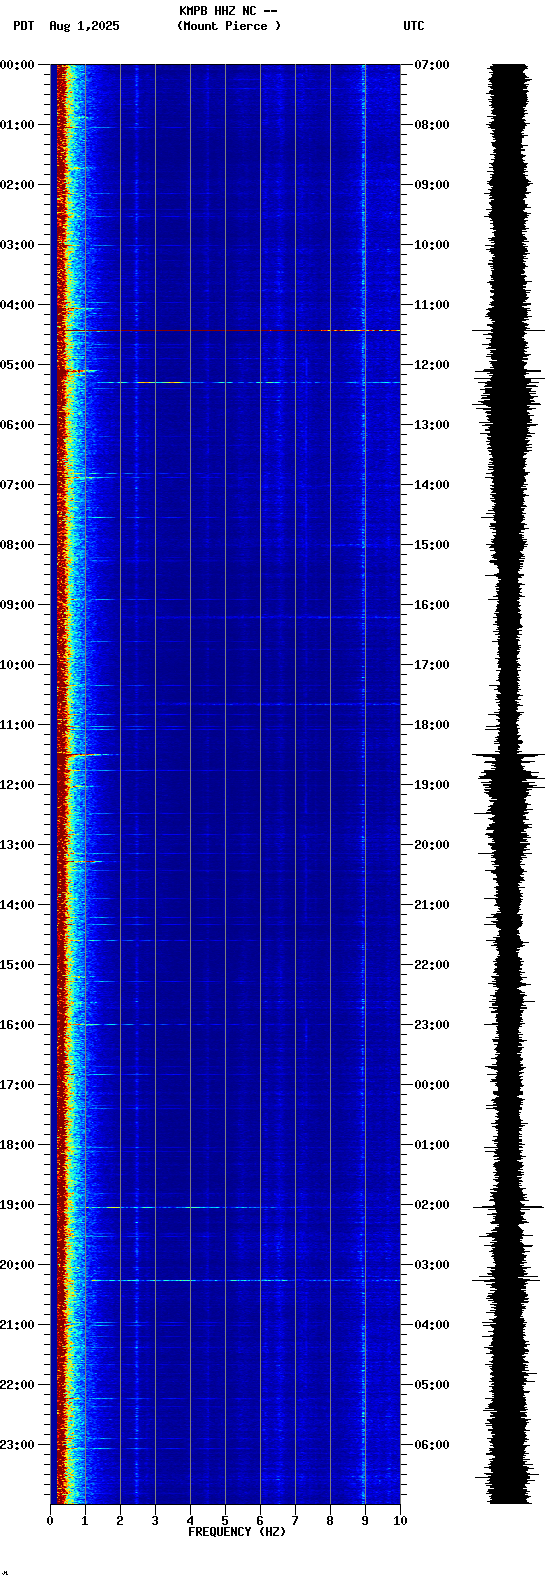Click the PDT time label '04:00'

tap(17, 305)
